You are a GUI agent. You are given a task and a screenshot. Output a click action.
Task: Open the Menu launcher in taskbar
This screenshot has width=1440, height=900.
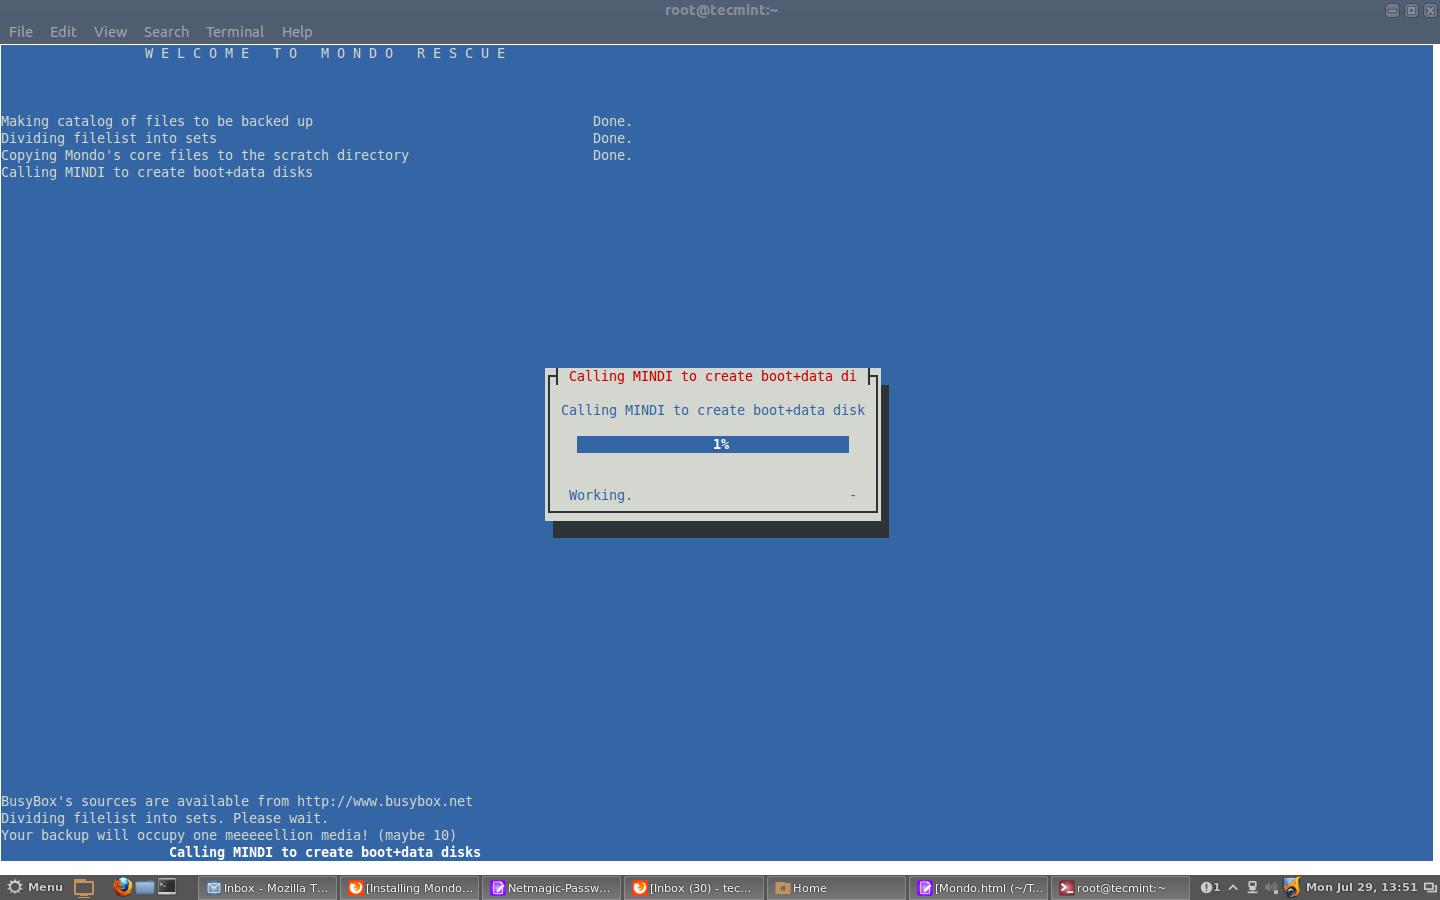point(35,887)
